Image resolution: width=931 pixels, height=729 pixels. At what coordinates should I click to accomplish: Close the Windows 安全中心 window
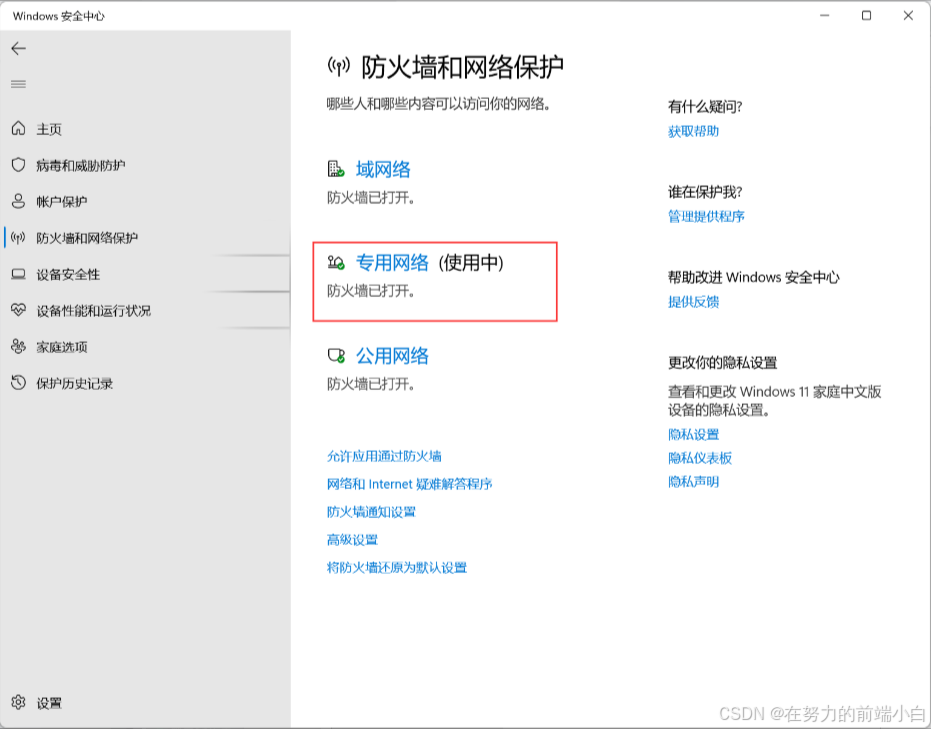pos(908,15)
